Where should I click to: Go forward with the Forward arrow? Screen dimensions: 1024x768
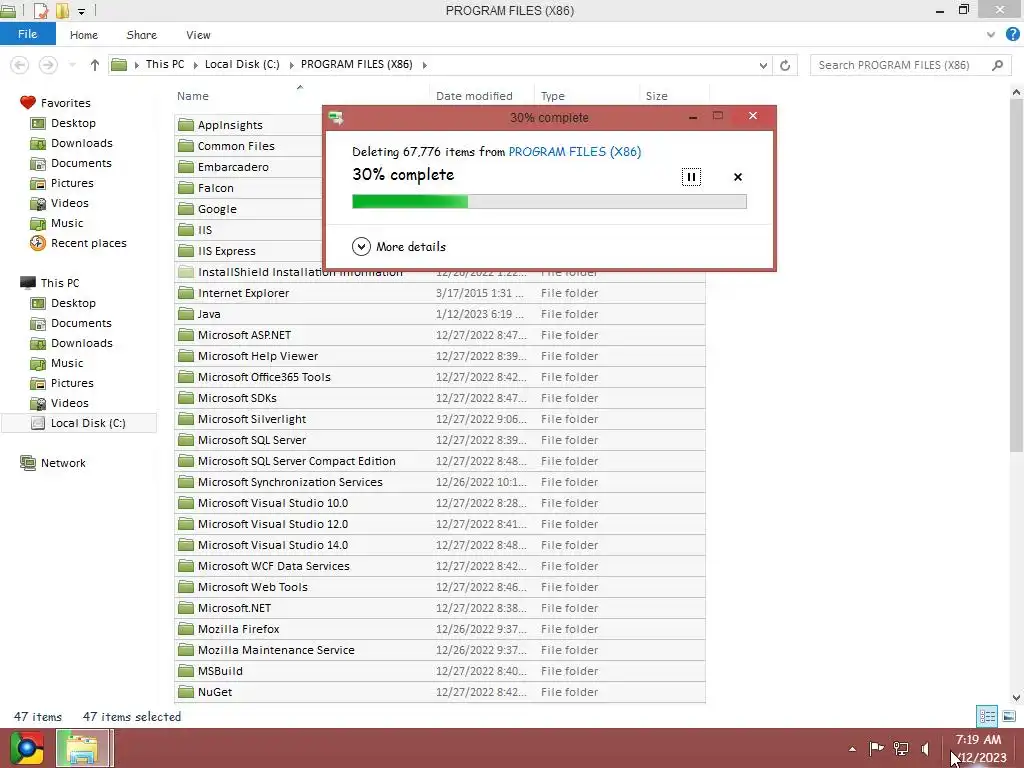[48, 65]
